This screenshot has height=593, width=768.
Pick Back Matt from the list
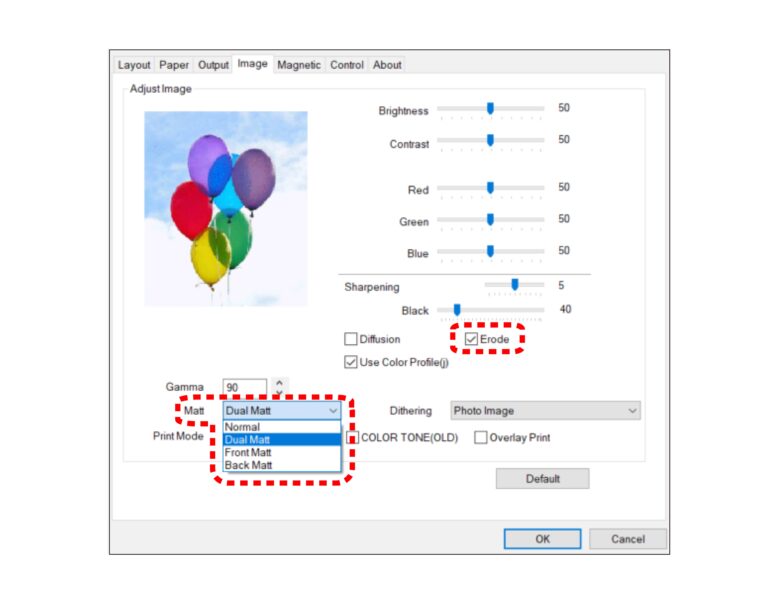[x=248, y=465]
